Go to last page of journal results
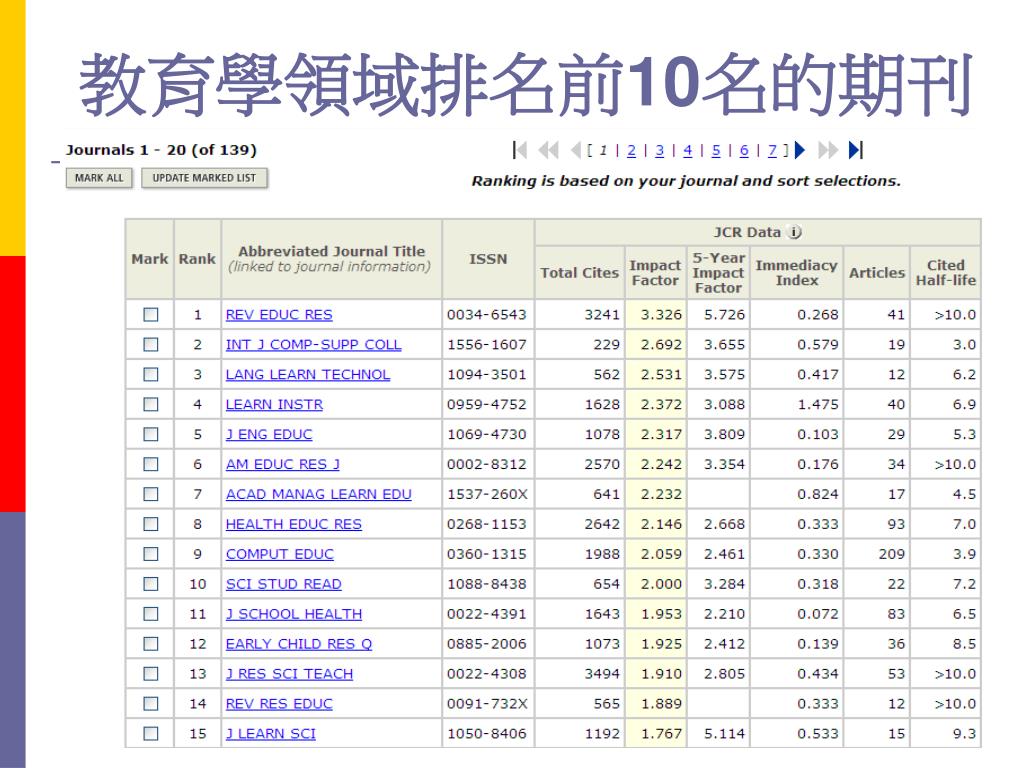Screen dimensions: 1024x768 (856, 150)
